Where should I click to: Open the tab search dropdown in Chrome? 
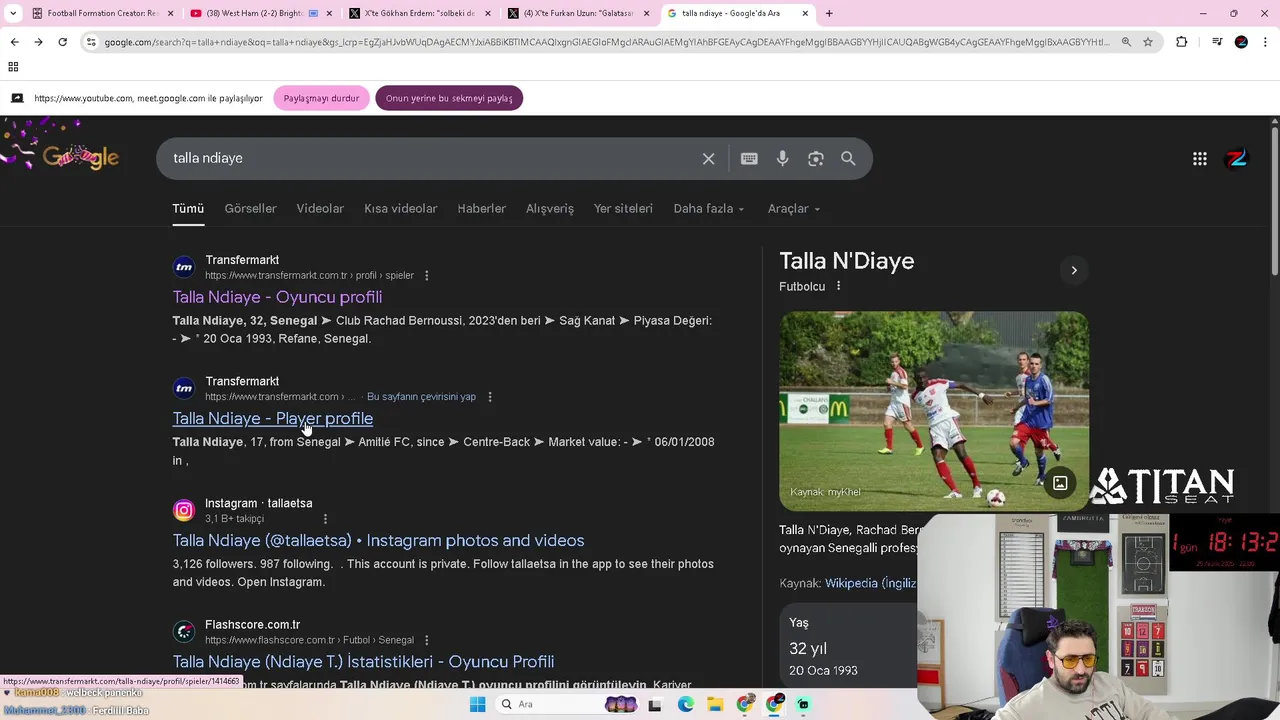(14, 13)
